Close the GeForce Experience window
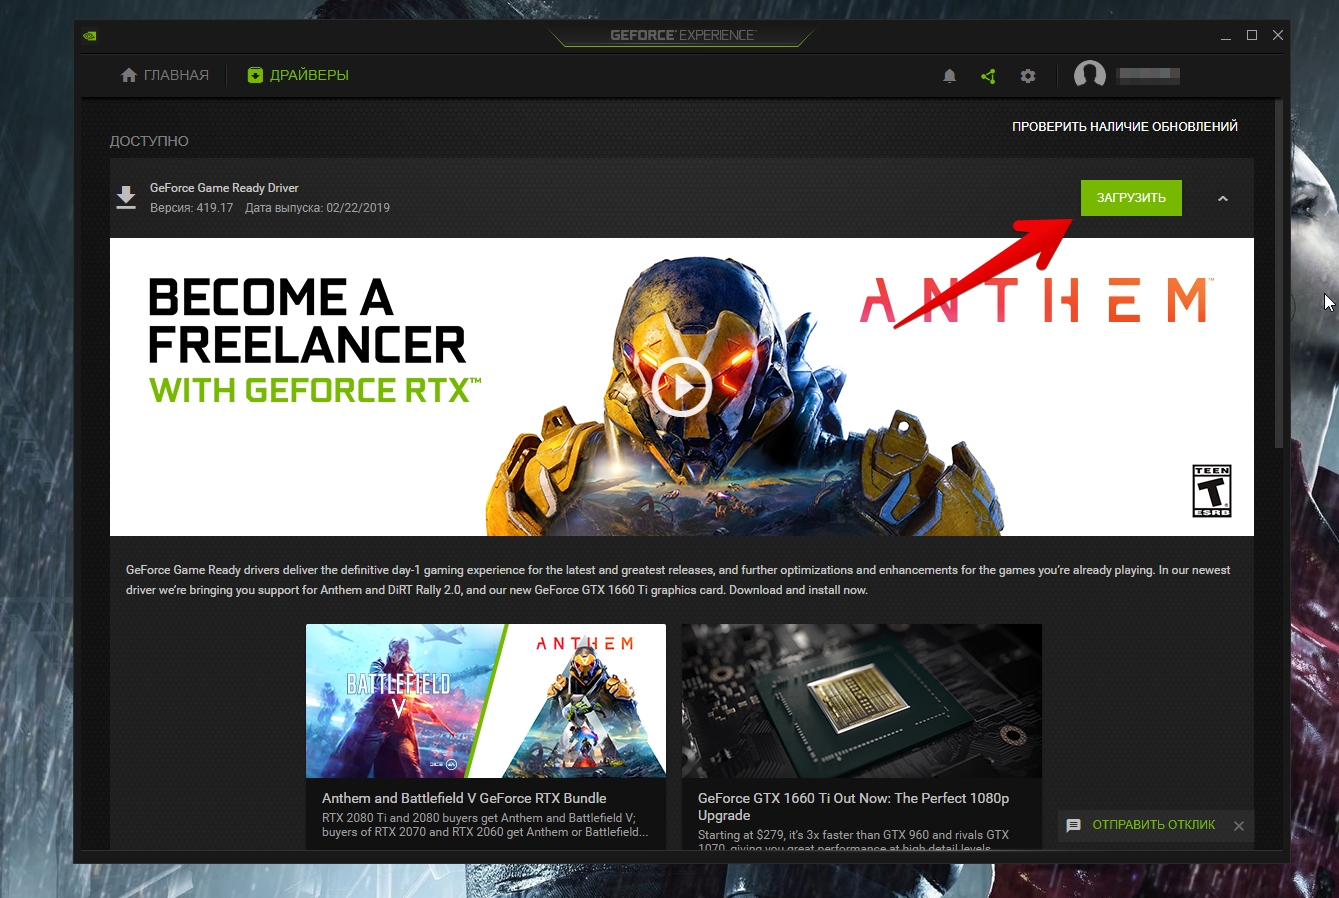Viewport: 1339px width, 898px height. point(1278,35)
